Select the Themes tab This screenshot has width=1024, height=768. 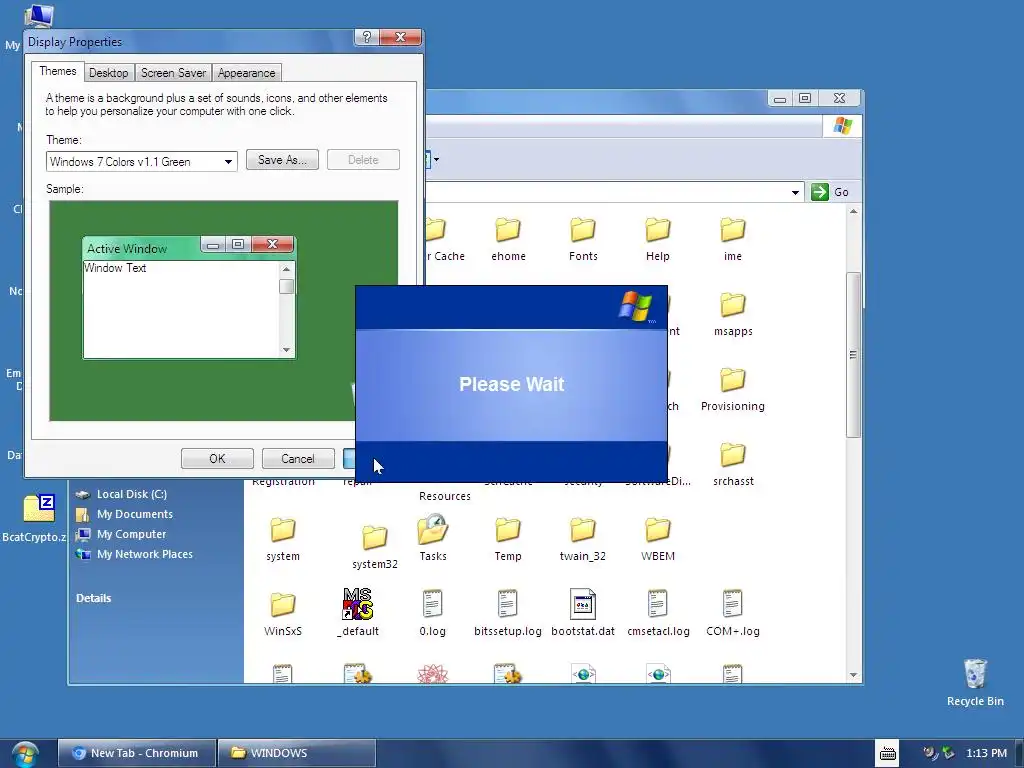pos(57,71)
